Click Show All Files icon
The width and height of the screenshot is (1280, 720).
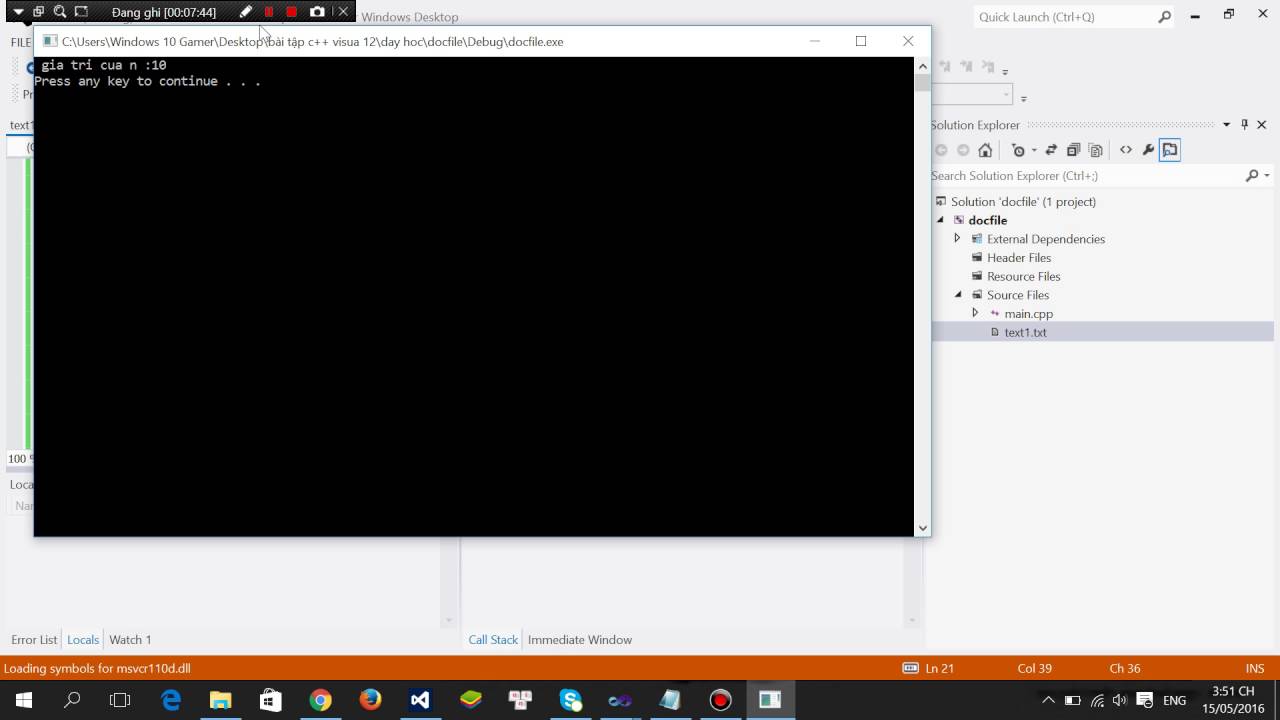click(1096, 150)
